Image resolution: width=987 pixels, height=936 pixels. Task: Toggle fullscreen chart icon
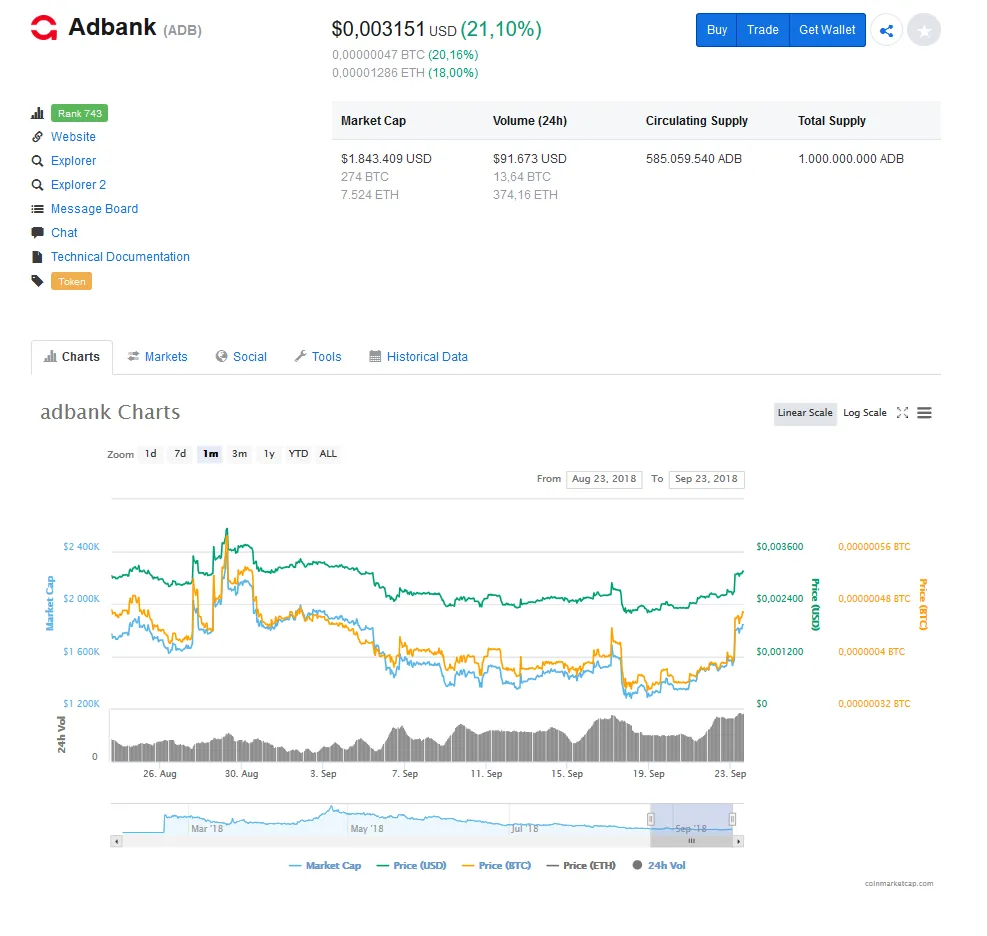pyautogui.click(x=902, y=413)
